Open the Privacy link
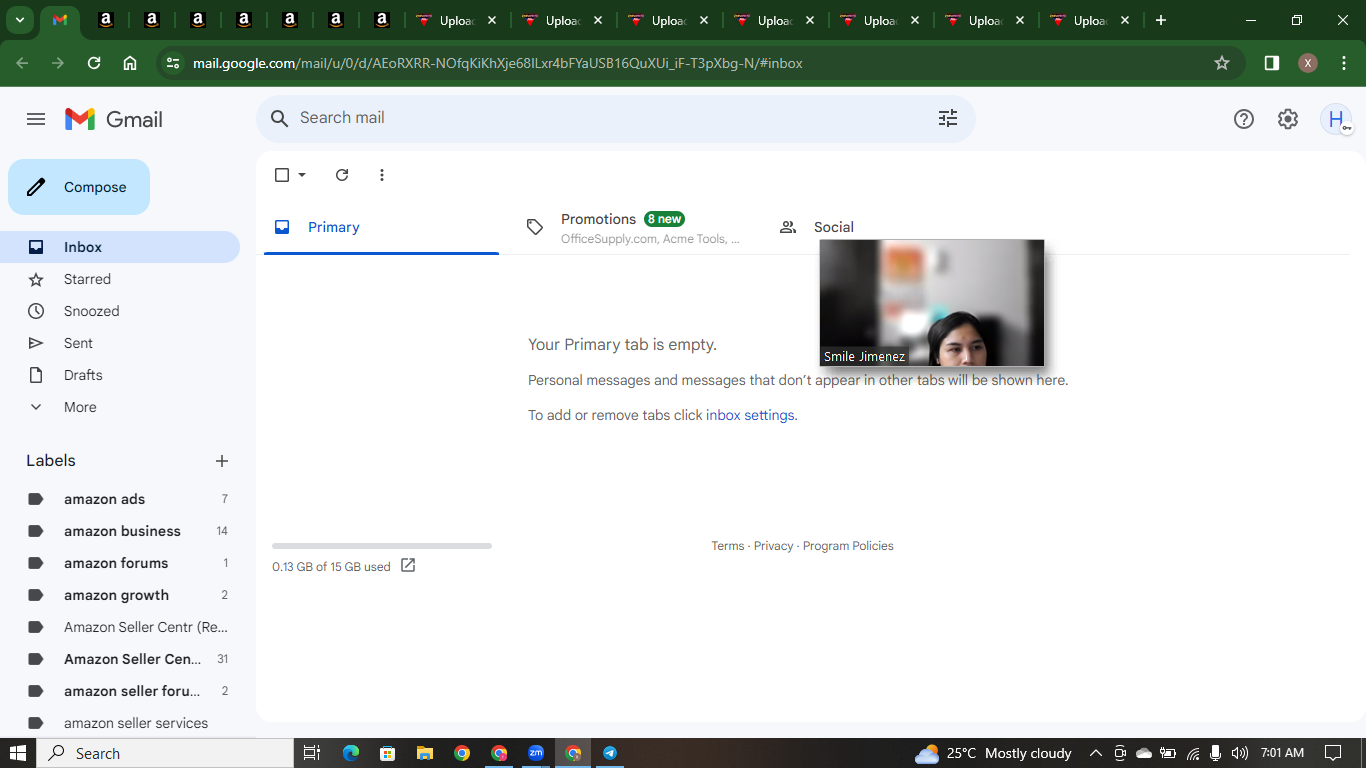Image resolution: width=1366 pixels, height=768 pixels. point(773,546)
